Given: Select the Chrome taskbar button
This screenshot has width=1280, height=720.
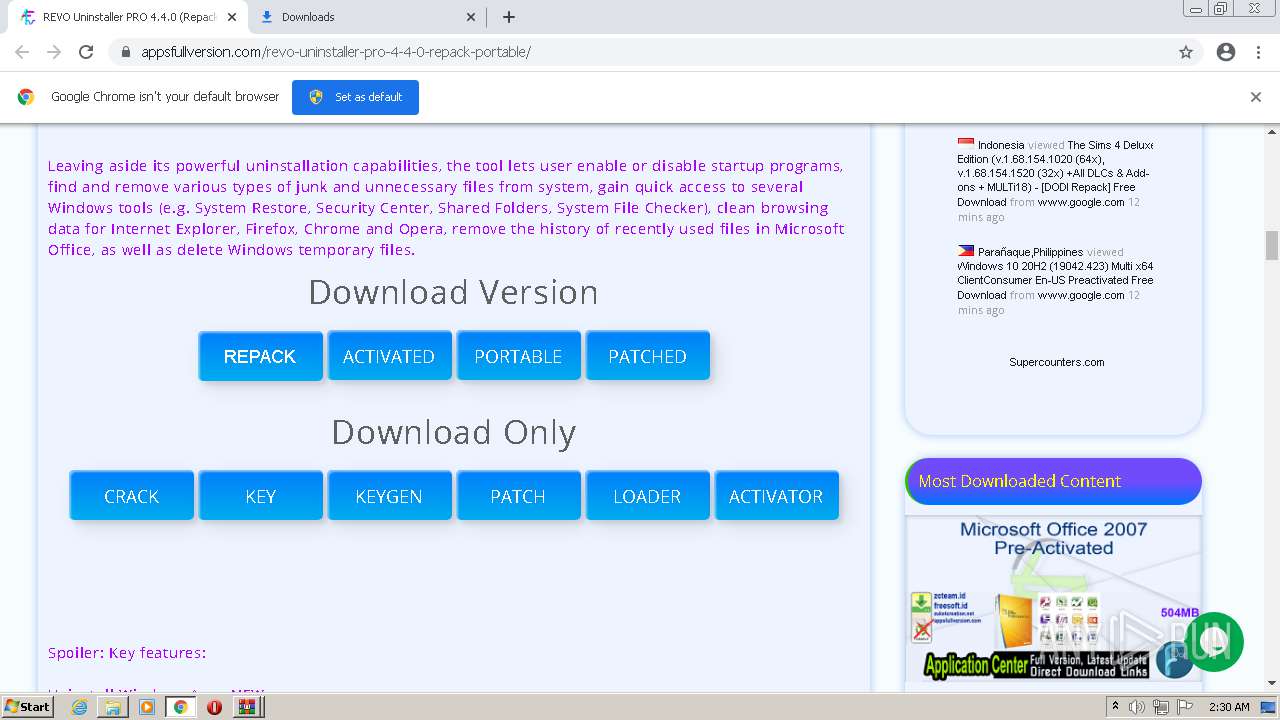Looking at the screenshot, I should (180, 707).
